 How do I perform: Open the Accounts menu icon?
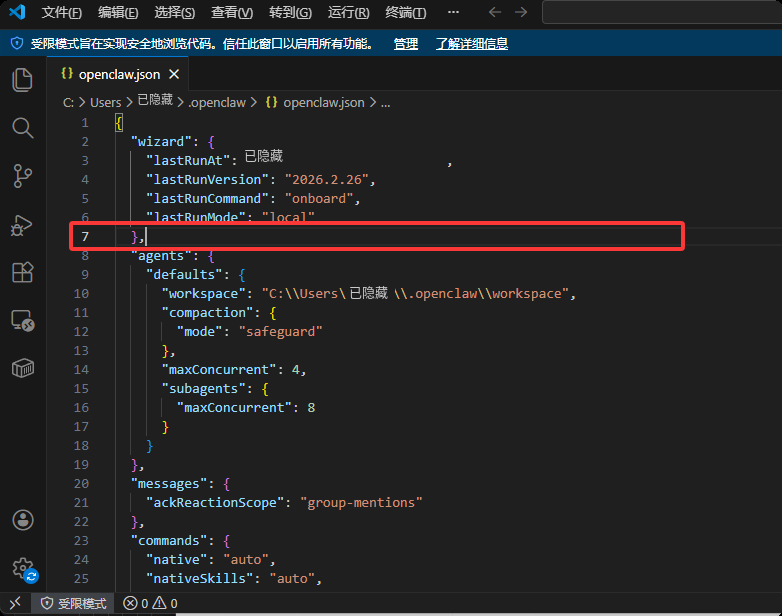[x=23, y=520]
